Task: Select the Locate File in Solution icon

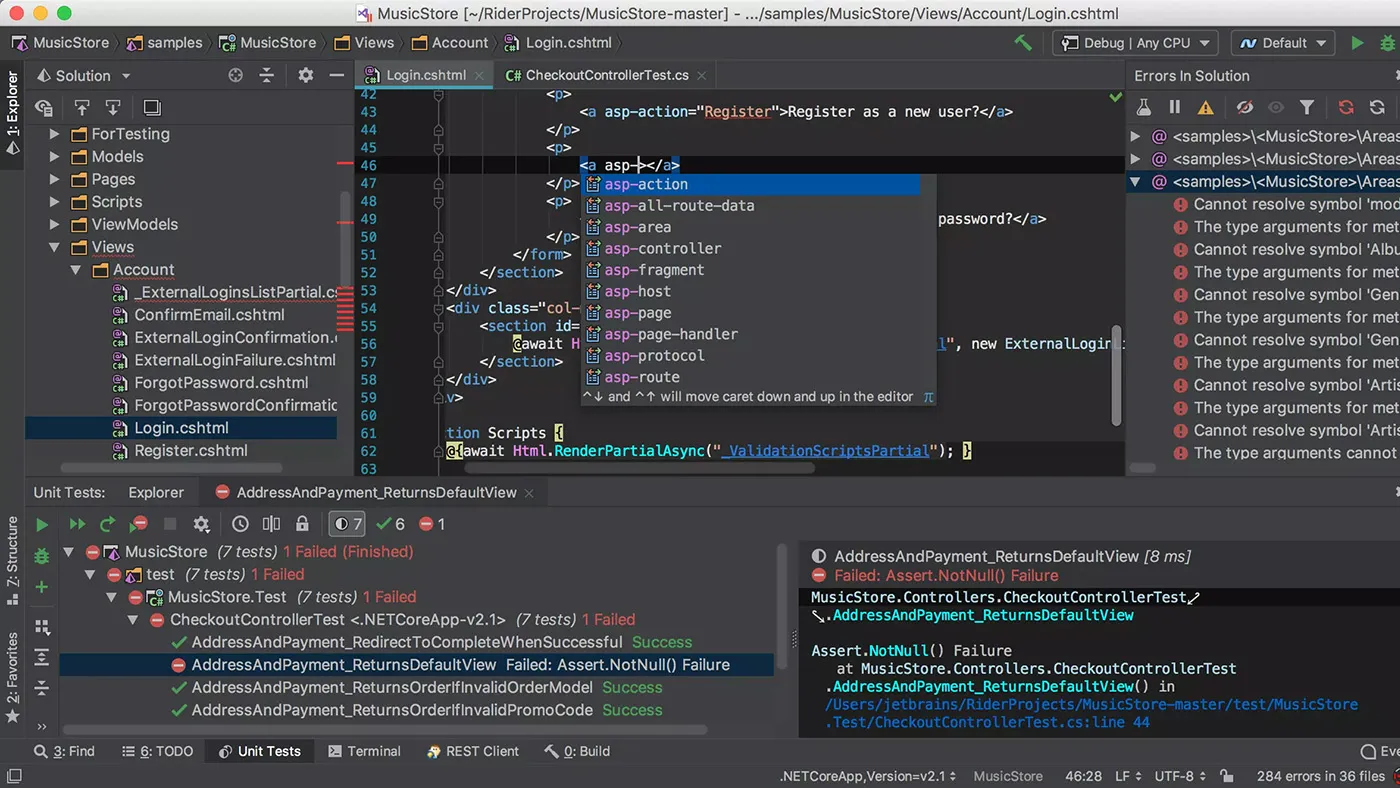Action: (x=235, y=75)
